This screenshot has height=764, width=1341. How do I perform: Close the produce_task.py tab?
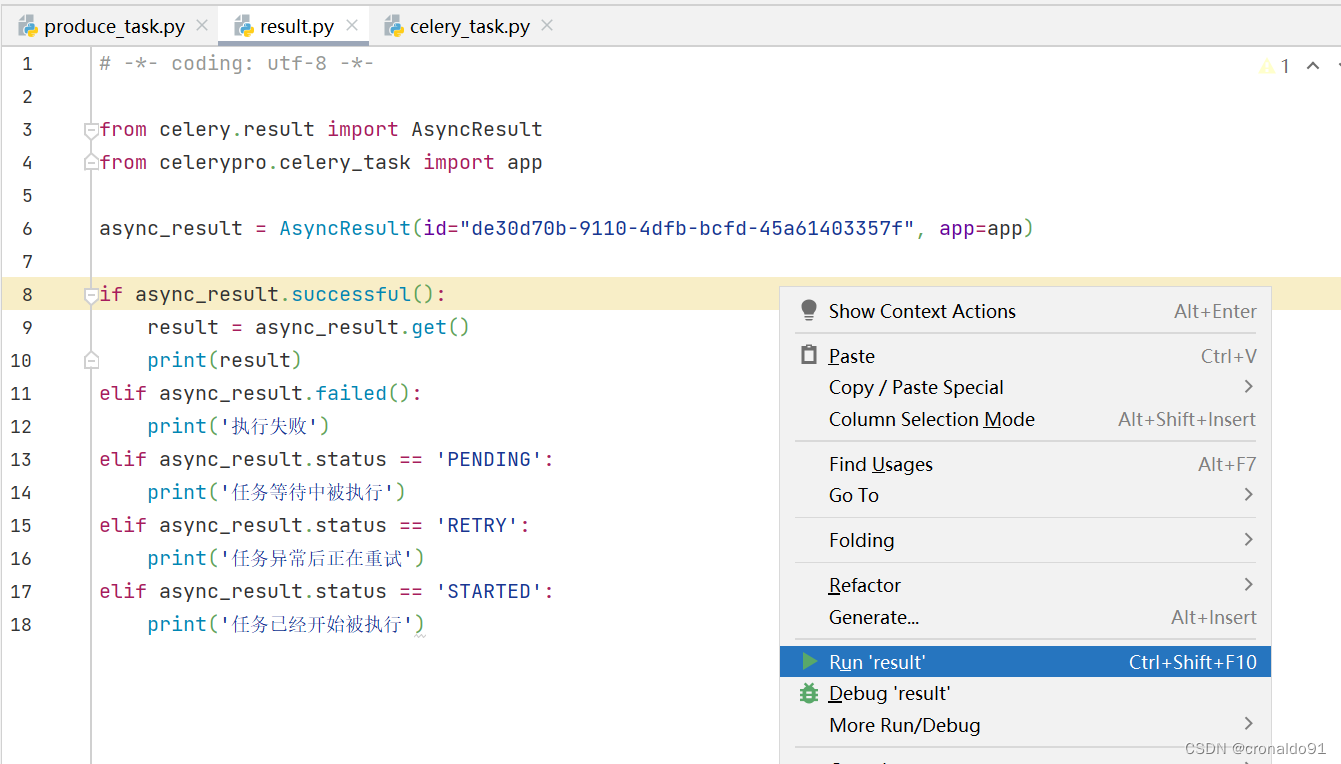click(x=202, y=25)
